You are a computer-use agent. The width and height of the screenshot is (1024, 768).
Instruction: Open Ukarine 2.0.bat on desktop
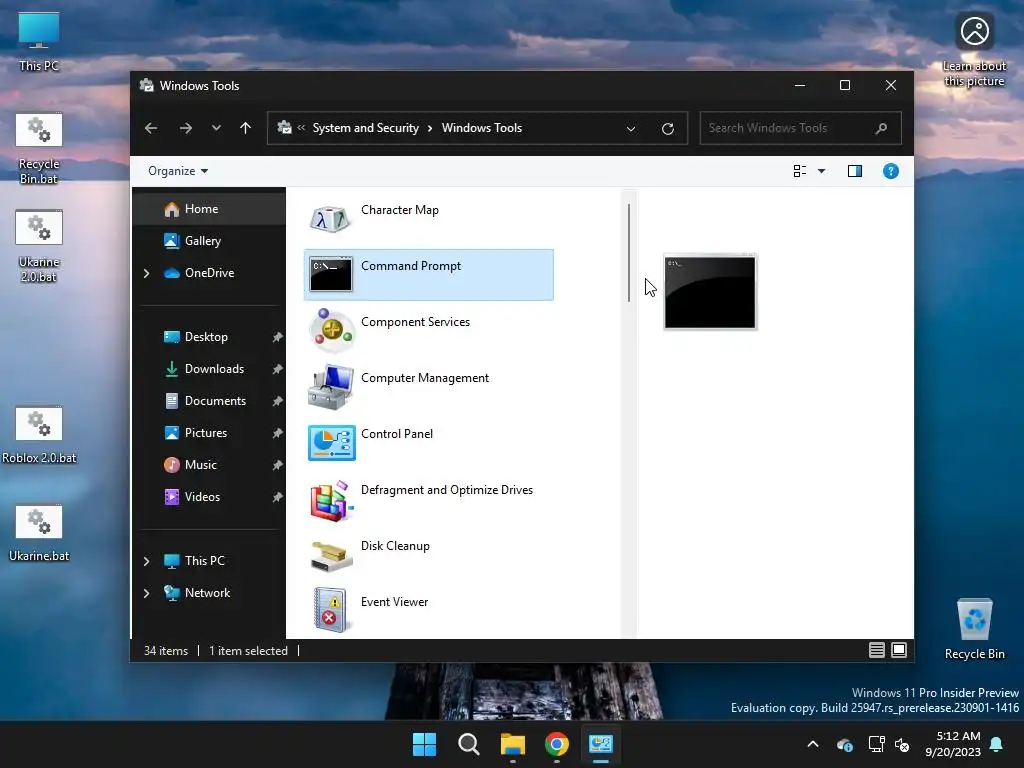(x=39, y=246)
